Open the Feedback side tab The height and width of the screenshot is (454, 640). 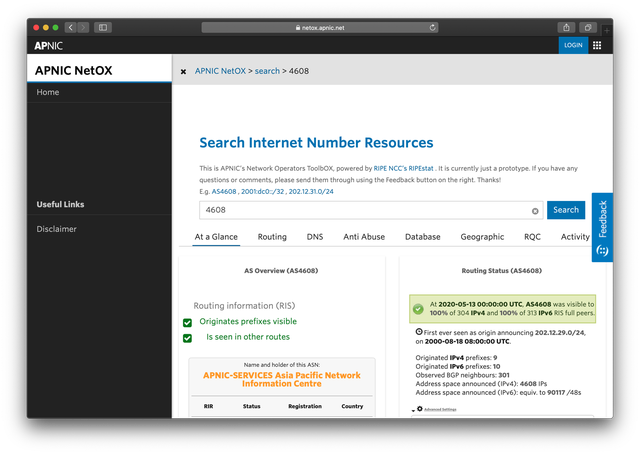[x=602, y=227]
